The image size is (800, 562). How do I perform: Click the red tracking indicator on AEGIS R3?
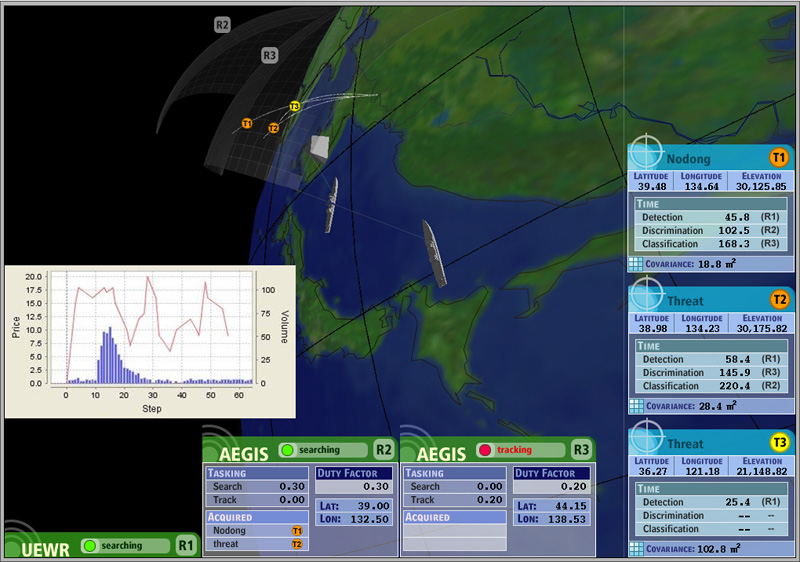tap(485, 450)
